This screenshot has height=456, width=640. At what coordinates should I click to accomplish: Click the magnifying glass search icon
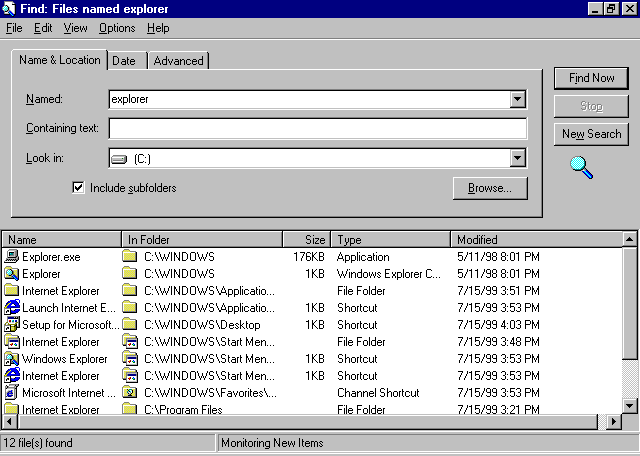[581, 167]
